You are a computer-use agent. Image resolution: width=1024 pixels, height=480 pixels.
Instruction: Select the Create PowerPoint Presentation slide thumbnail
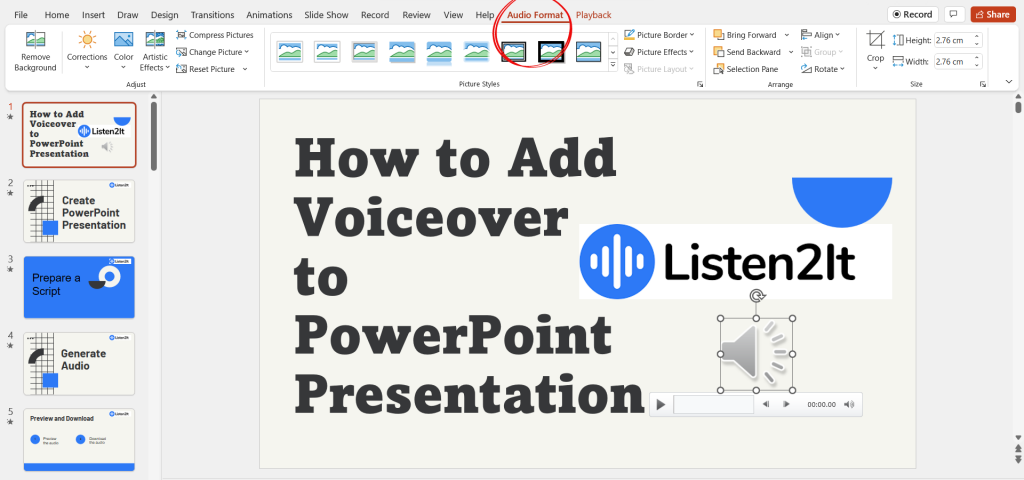(79, 212)
